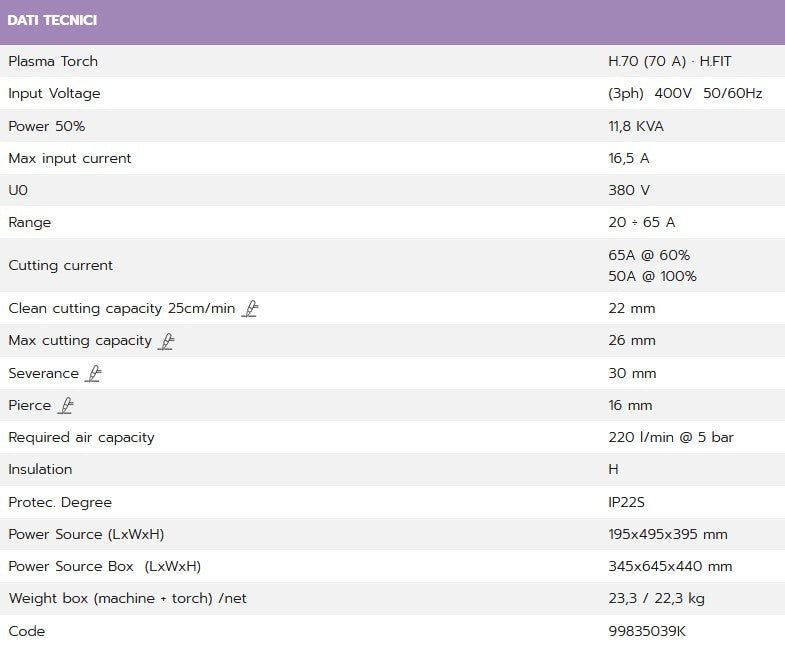The height and width of the screenshot is (646, 785).
Task: Click the Plasma Torch row label
Action: [53, 61]
